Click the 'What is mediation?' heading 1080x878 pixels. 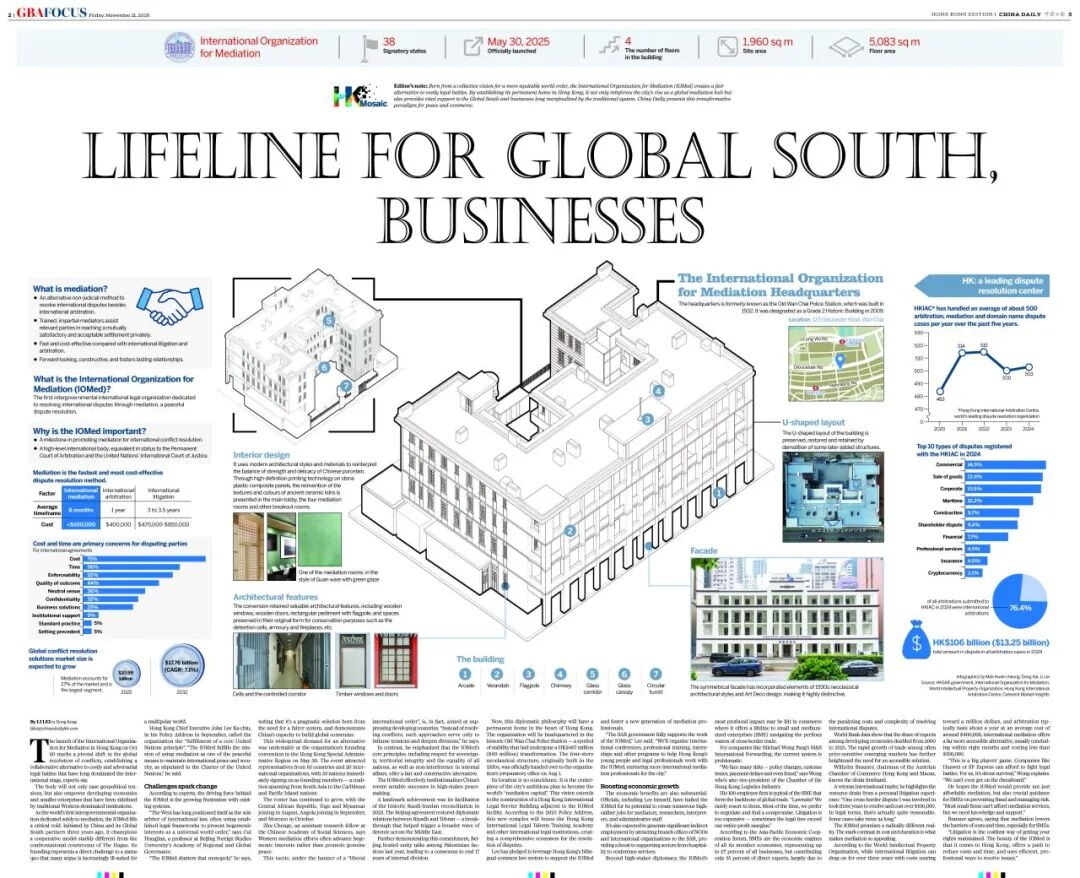coord(70,289)
